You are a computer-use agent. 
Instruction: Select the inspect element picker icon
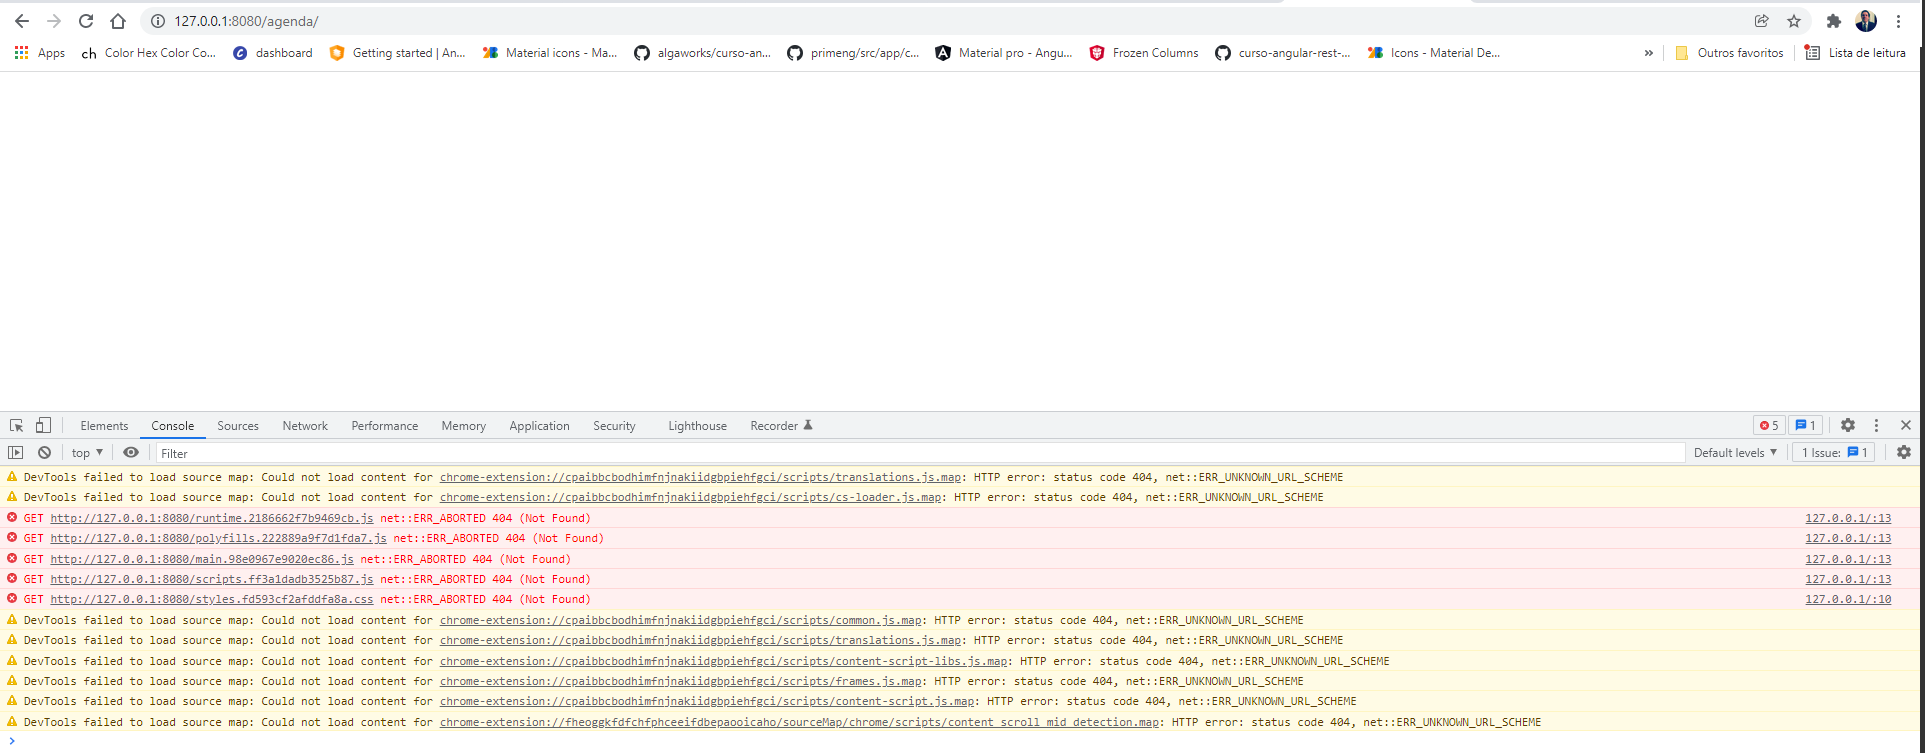point(16,426)
